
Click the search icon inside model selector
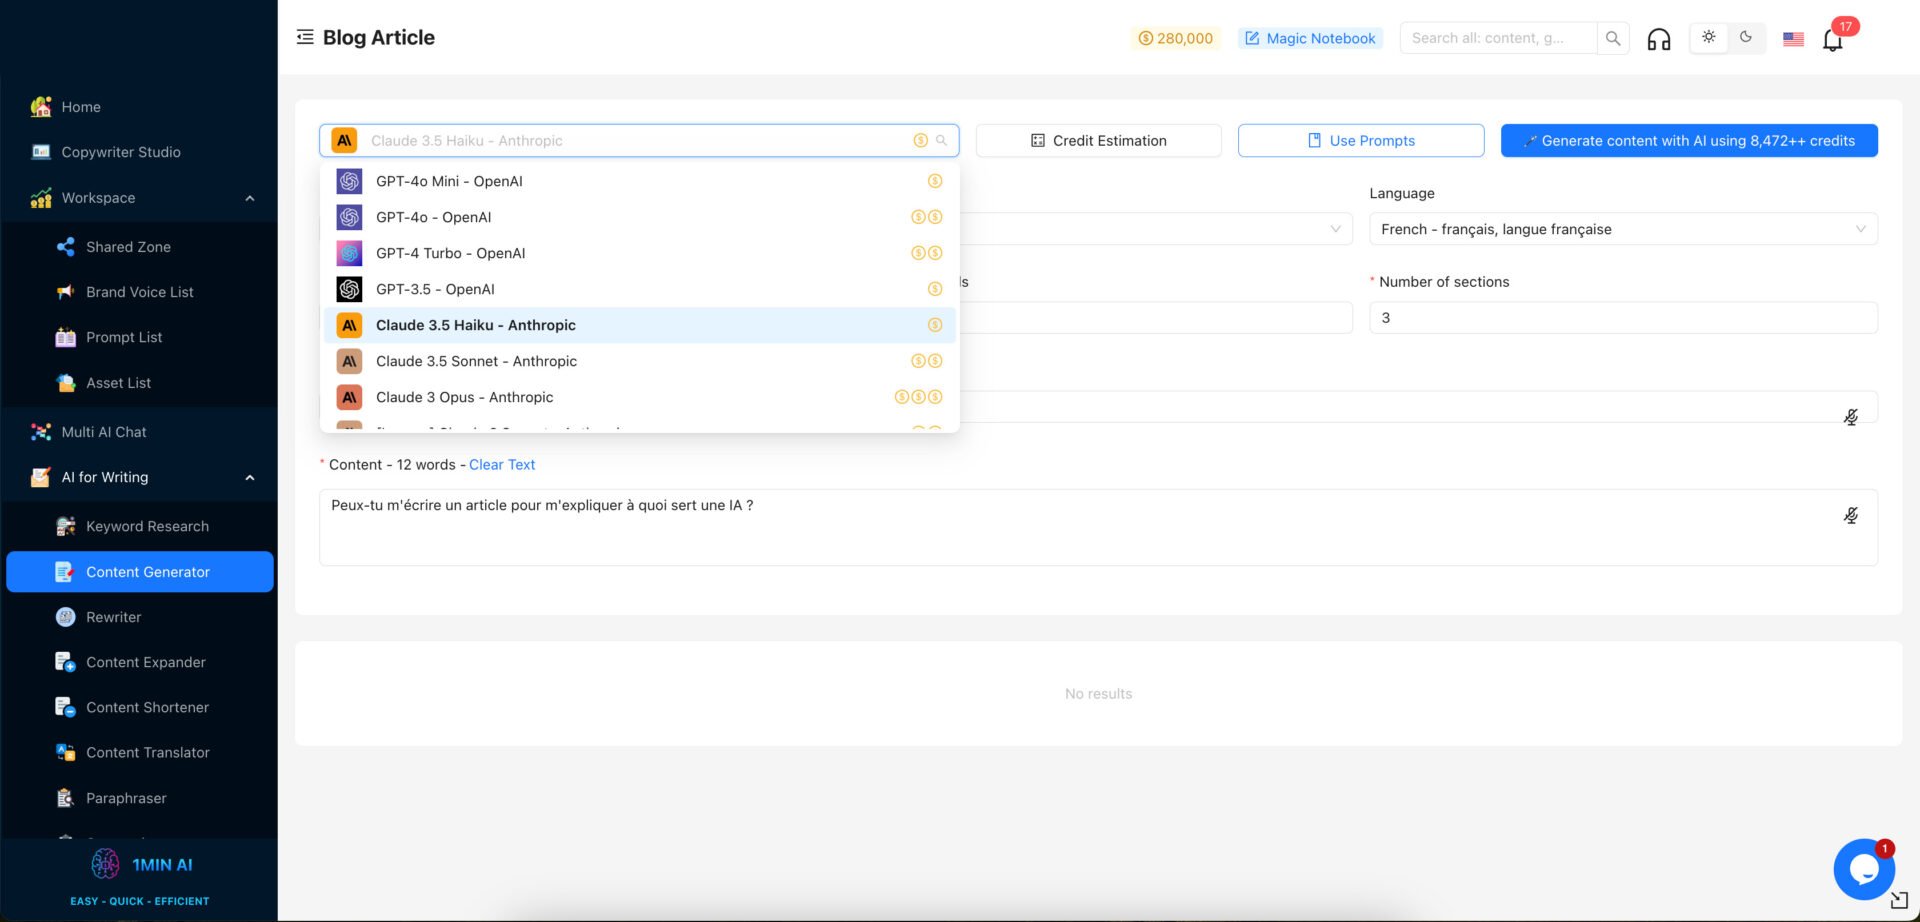tap(941, 141)
